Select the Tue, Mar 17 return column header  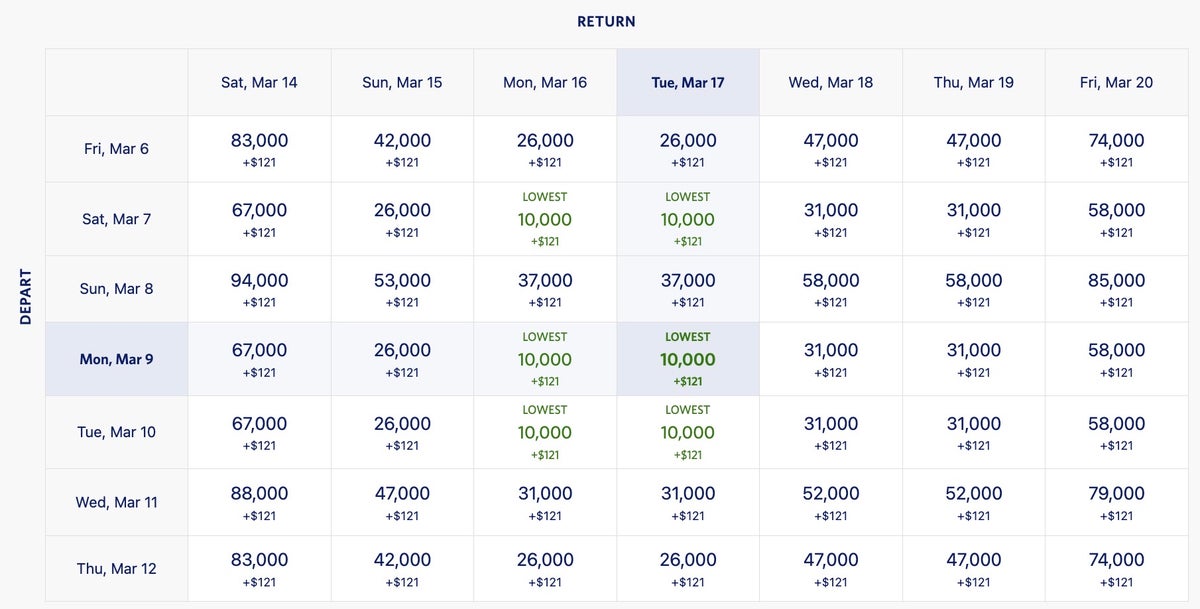click(x=688, y=82)
